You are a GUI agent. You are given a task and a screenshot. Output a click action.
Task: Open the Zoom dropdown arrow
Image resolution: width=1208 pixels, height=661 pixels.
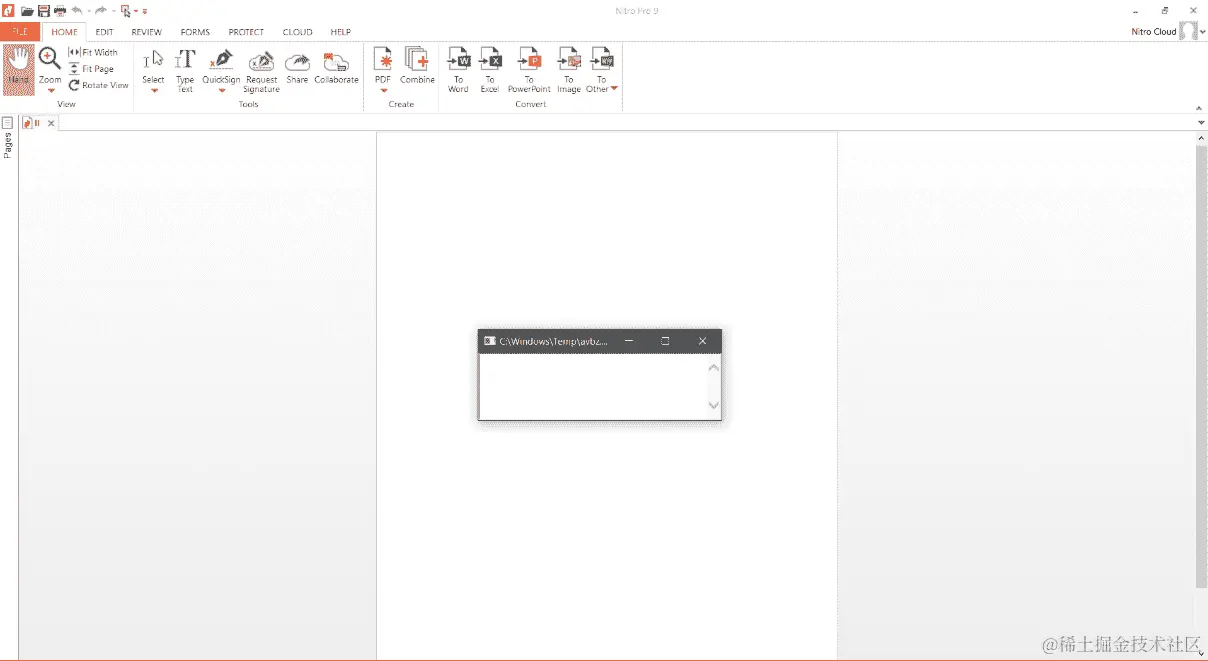[x=50, y=90]
